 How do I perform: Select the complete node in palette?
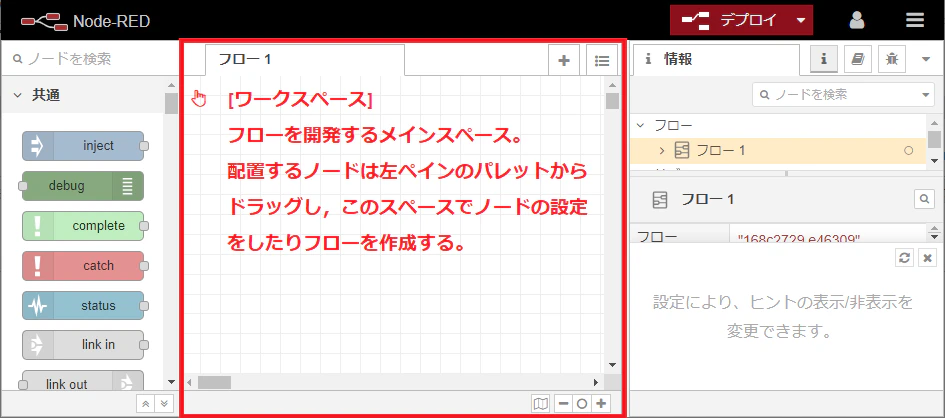pyautogui.click(x=83, y=226)
